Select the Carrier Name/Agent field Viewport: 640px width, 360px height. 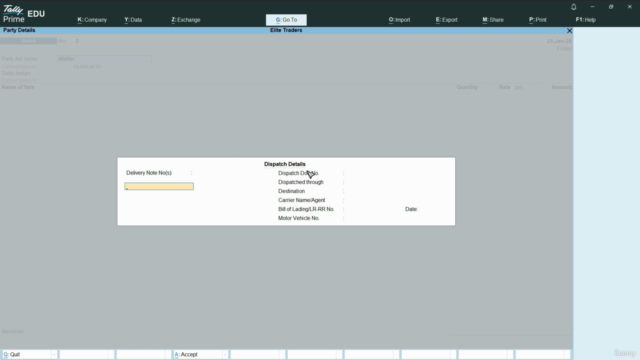302,200
